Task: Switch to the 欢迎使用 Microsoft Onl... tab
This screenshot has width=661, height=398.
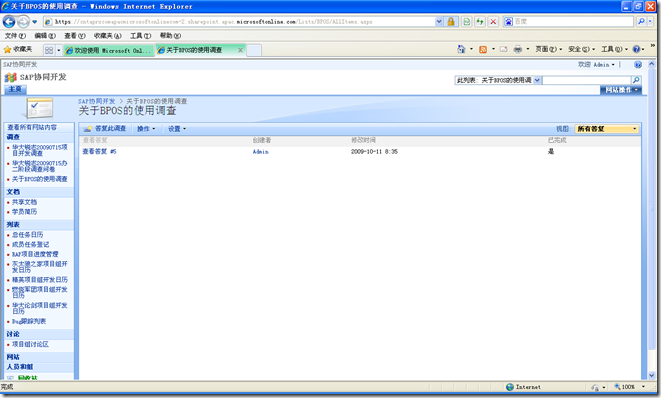Action: [109, 50]
